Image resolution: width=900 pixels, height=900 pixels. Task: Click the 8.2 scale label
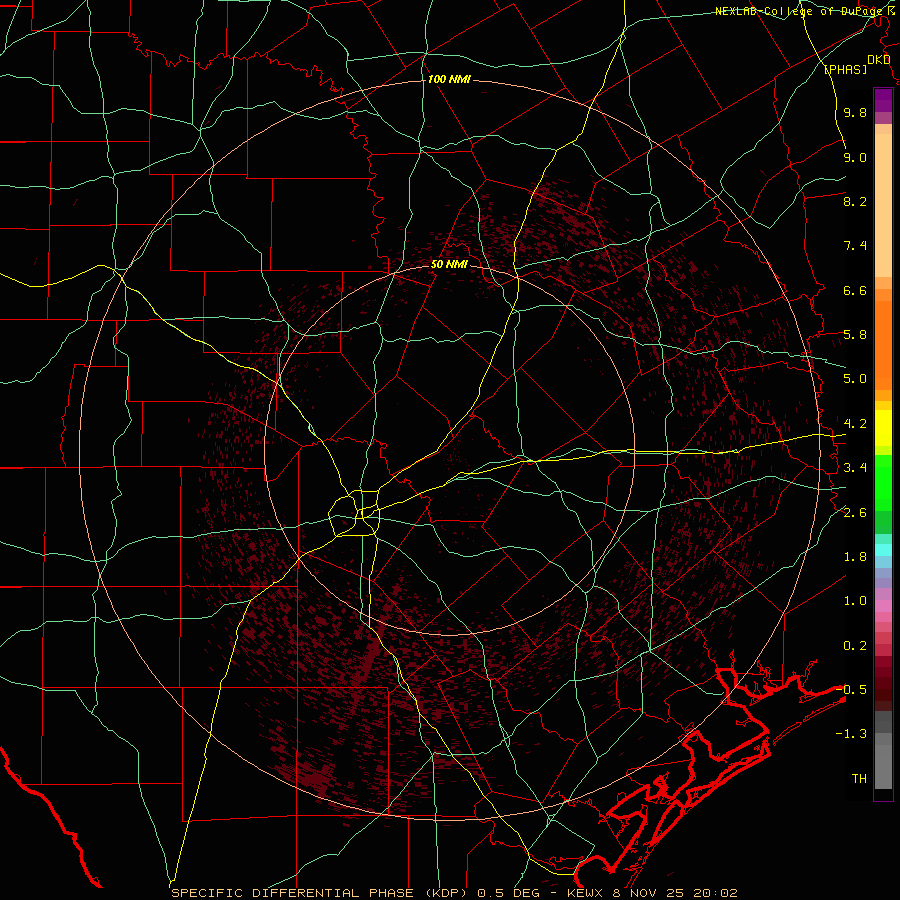point(855,201)
